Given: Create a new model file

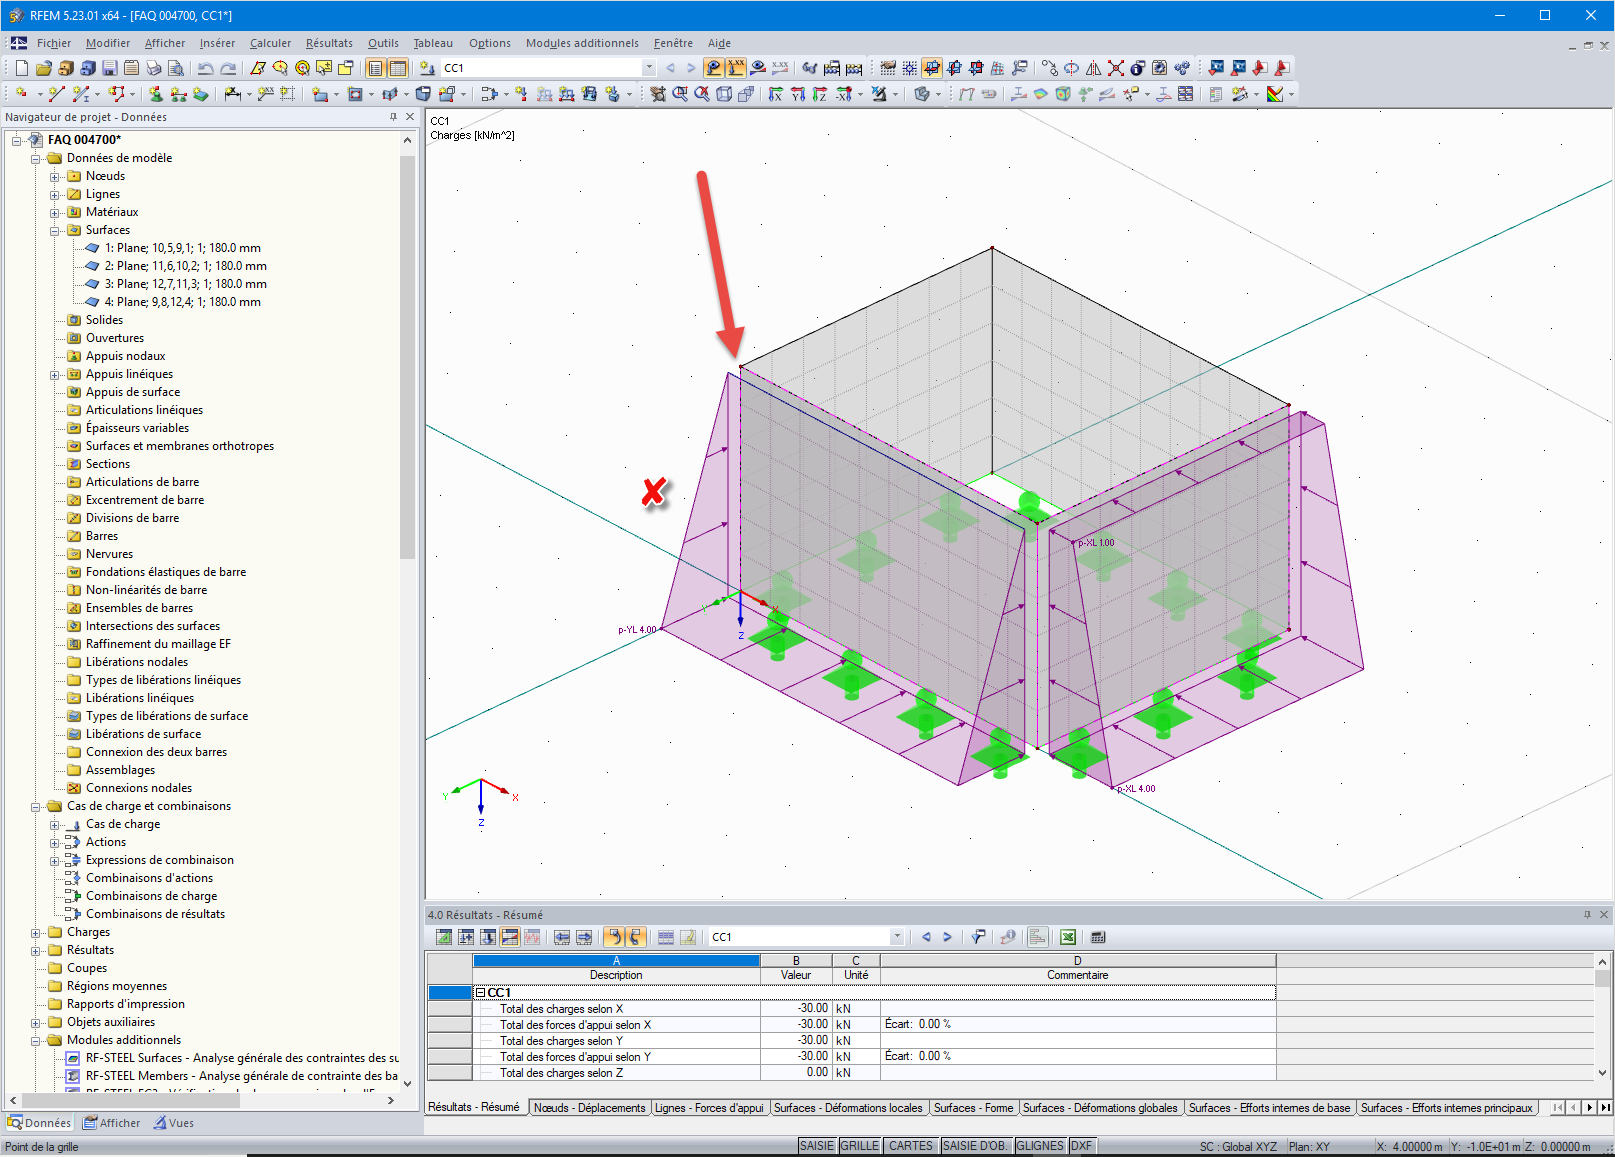Looking at the screenshot, I should tap(22, 68).
